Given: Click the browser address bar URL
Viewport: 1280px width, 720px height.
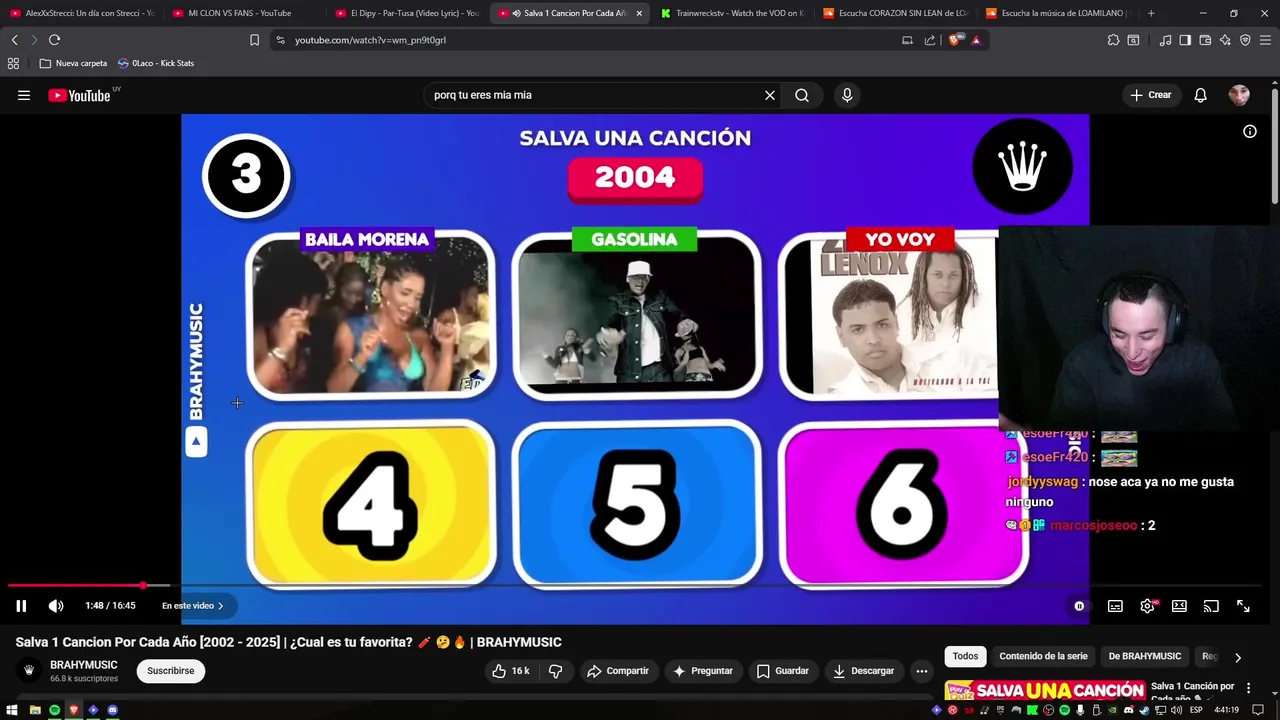Looking at the screenshot, I should [370, 40].
